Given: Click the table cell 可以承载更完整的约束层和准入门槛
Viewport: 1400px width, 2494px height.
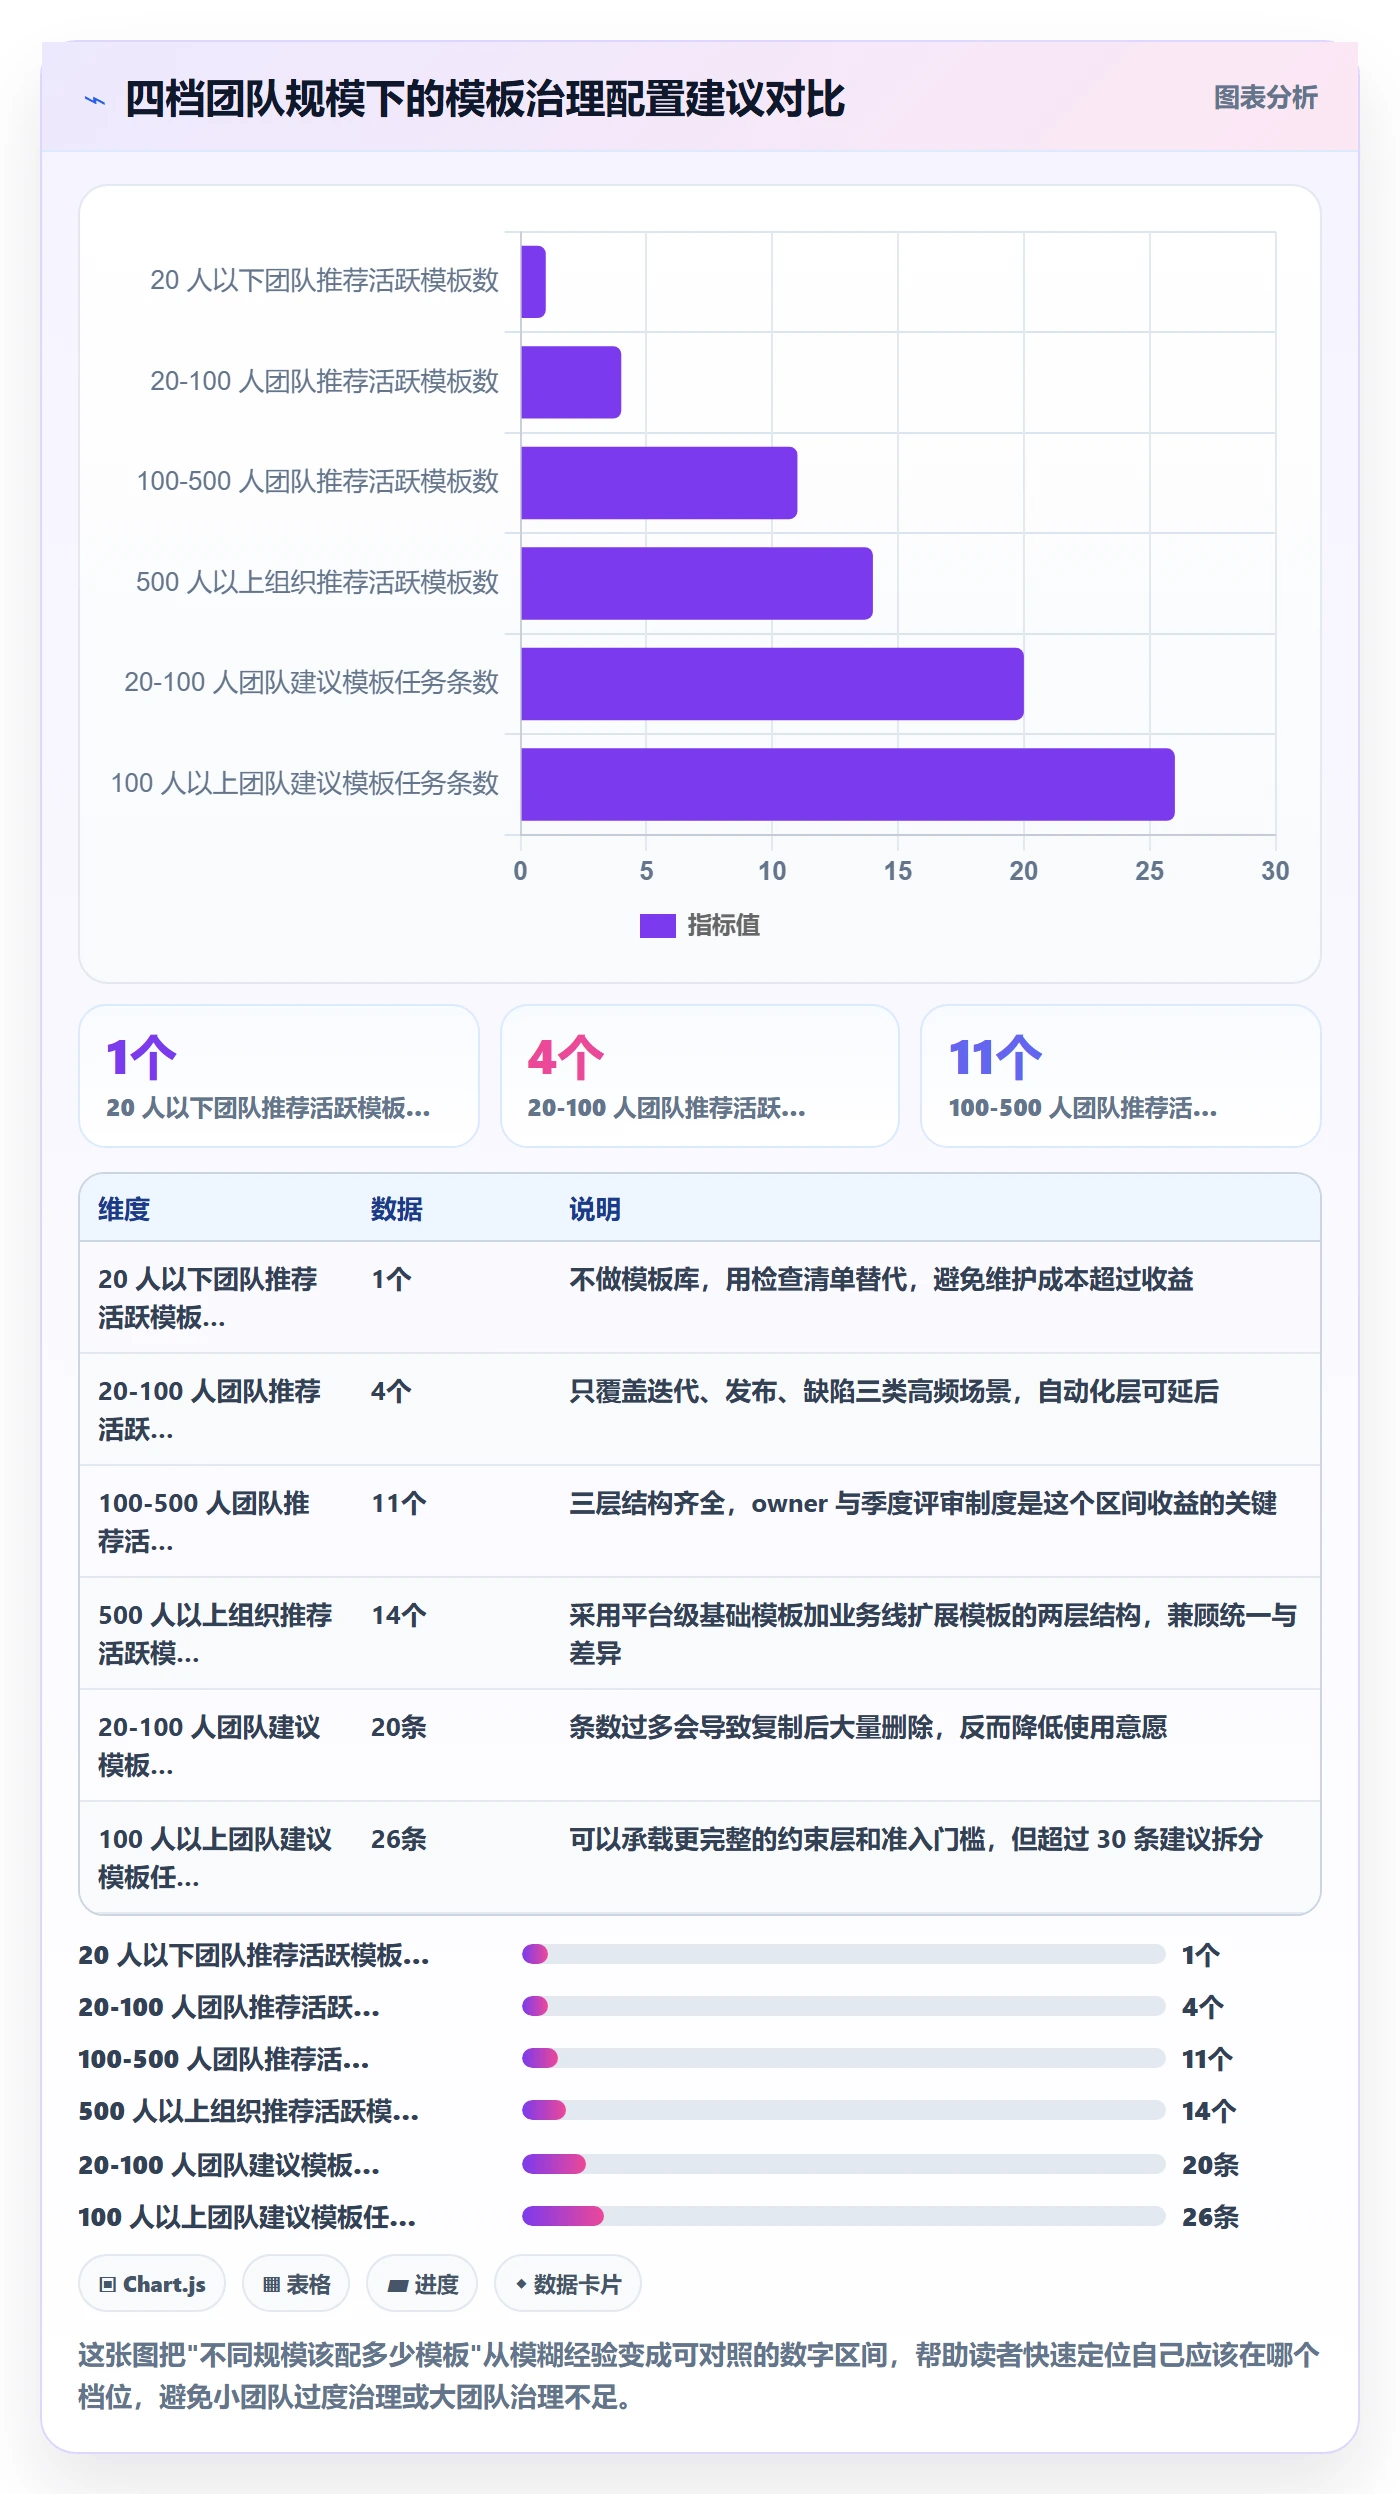Looking at the screenshot, I should [916, 1839].
